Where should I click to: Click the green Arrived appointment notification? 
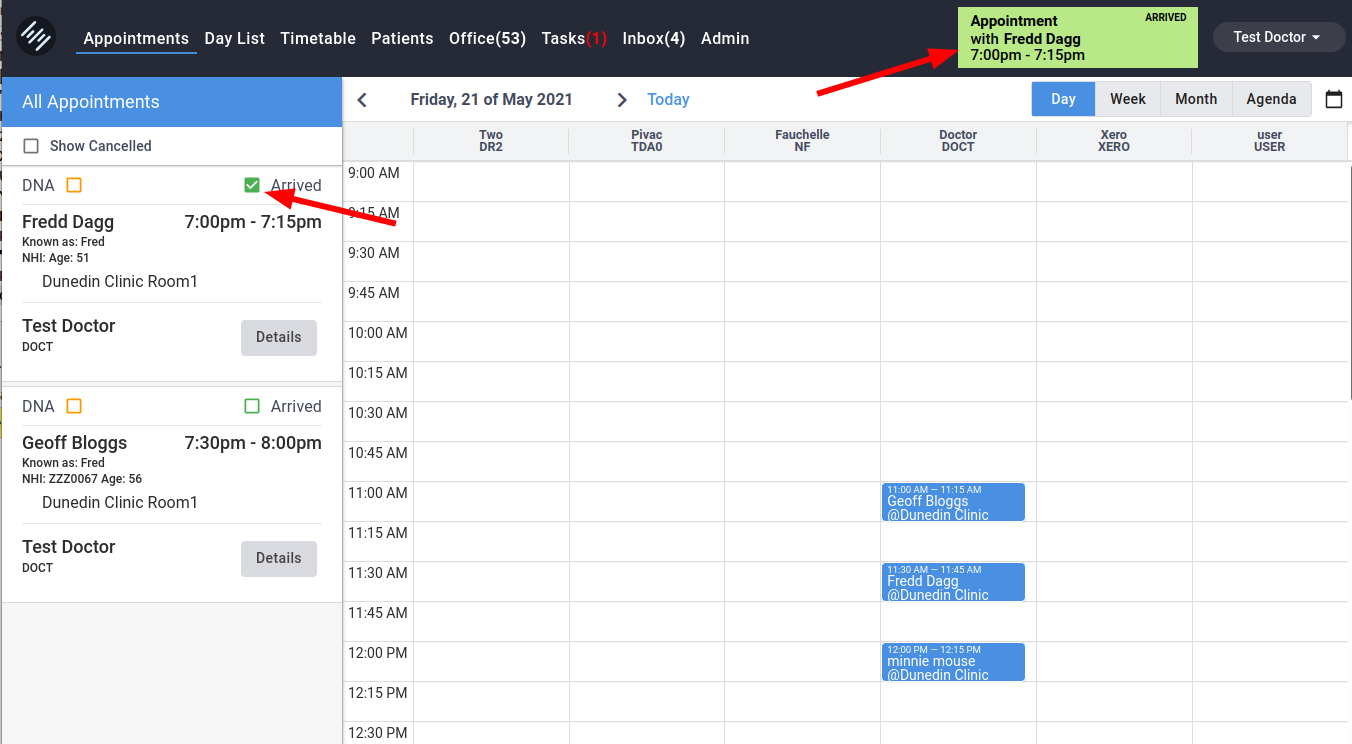[x=1077, y=38]
